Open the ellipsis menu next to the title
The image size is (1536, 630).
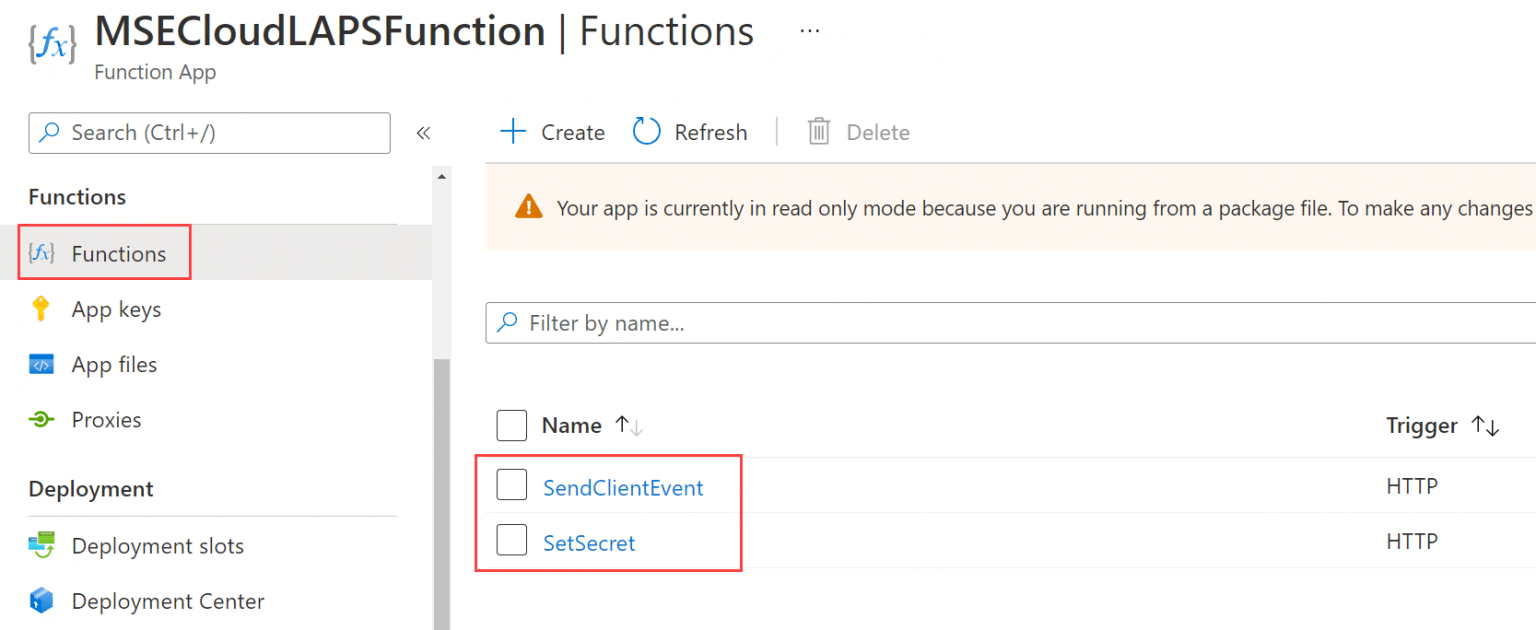pos(809,30)
